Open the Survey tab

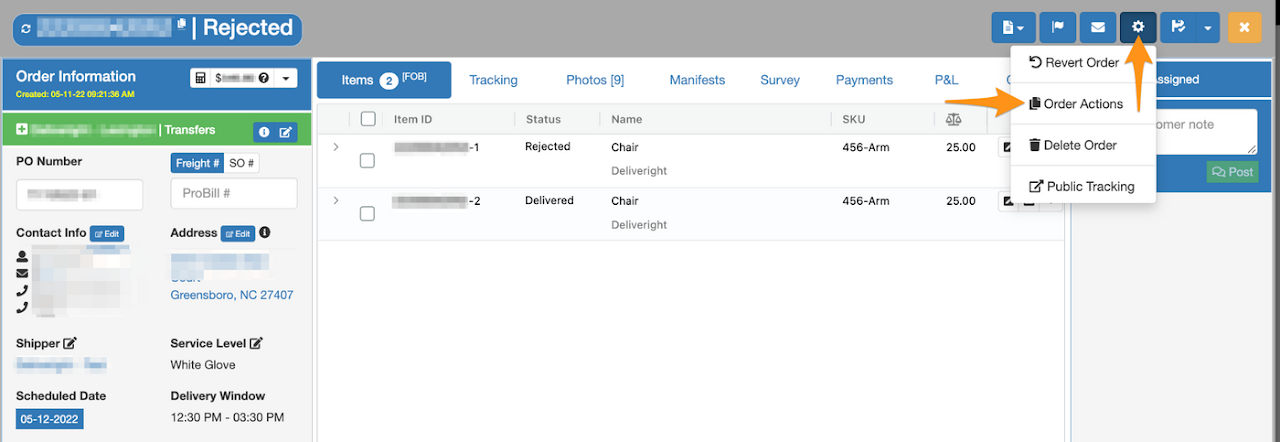pyautogui.click(x=779, y=80)
